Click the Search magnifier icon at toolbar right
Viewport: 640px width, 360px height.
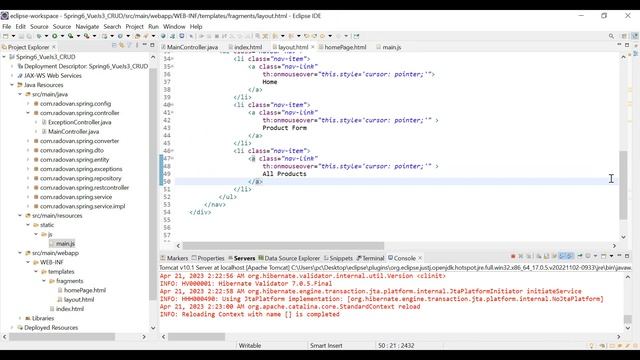click(611, 36)
